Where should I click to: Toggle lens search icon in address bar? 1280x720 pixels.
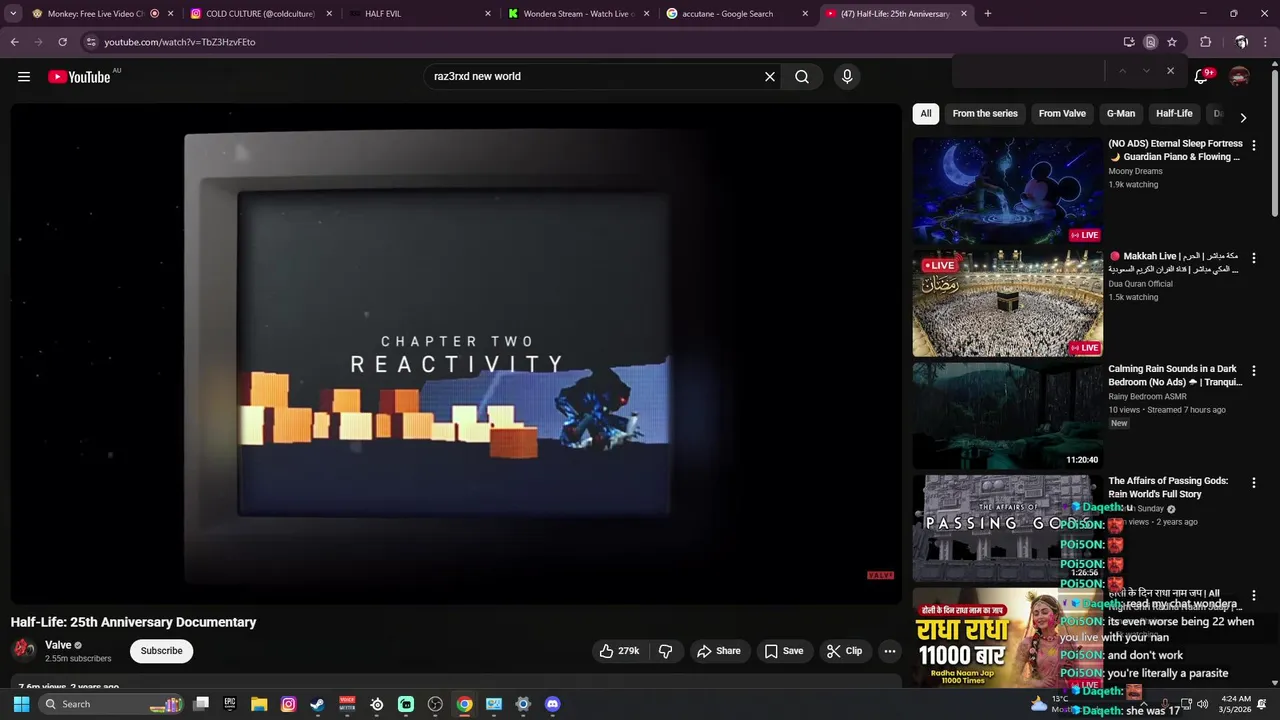[x=1151, y=42]
